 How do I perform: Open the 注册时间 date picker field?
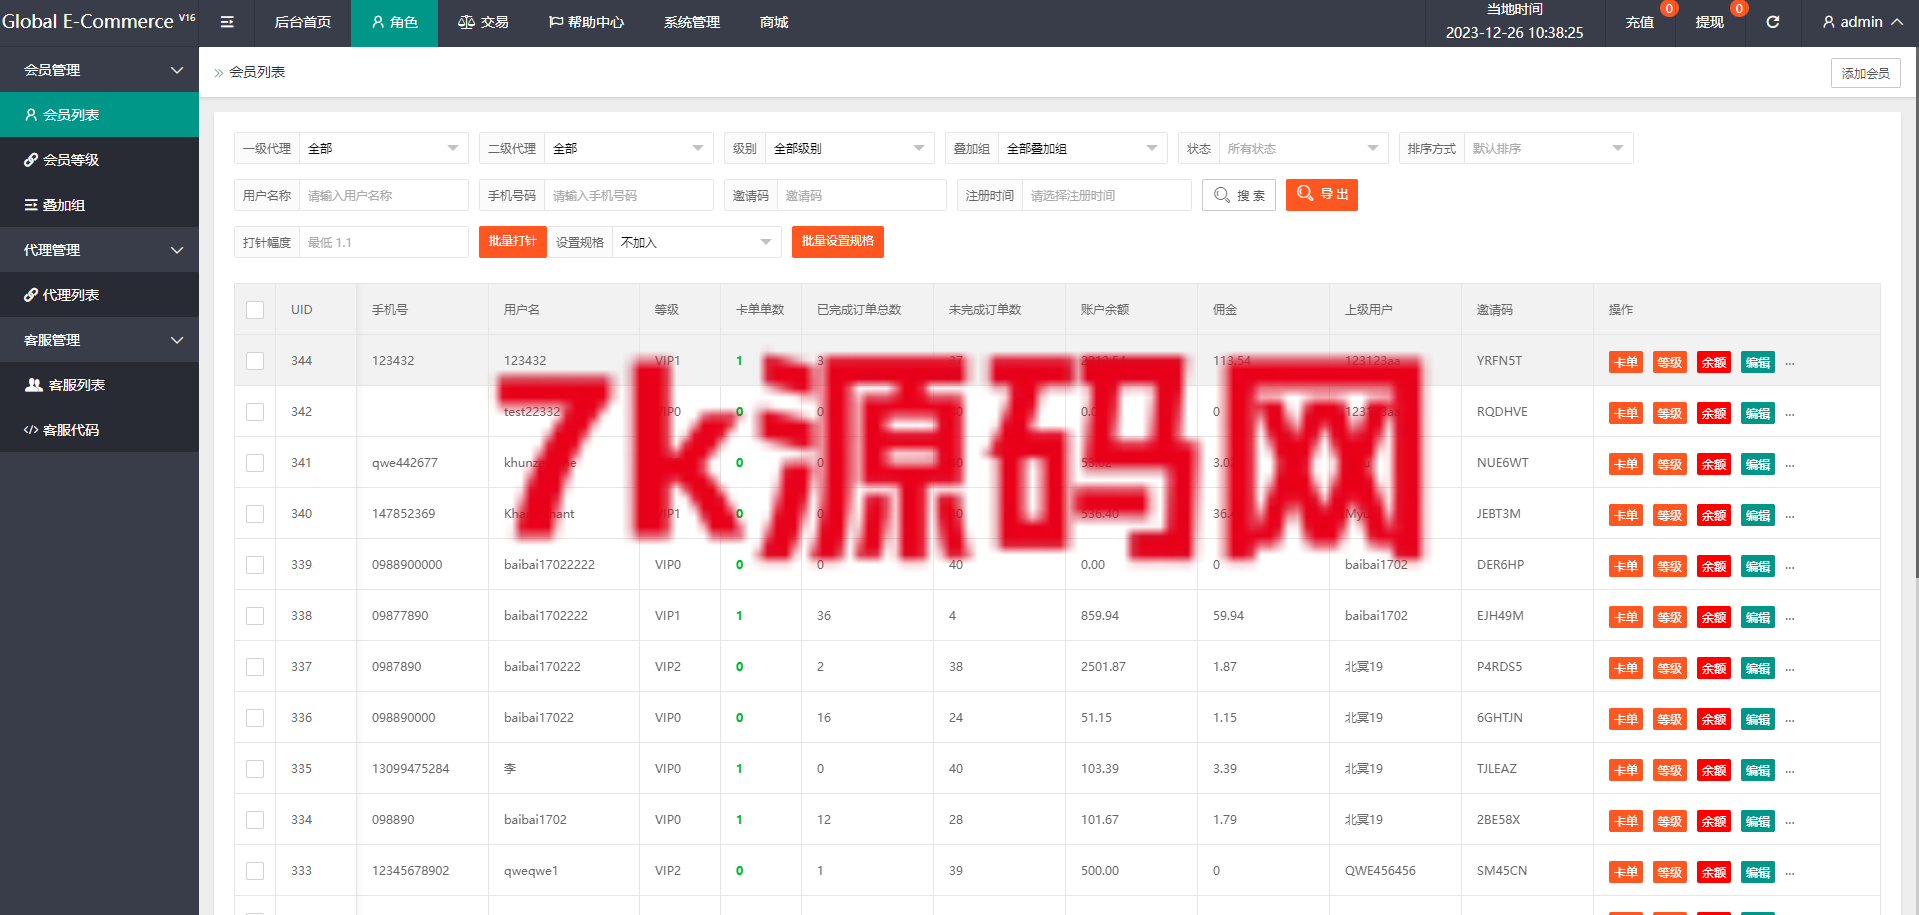(x=1107, y=195)
